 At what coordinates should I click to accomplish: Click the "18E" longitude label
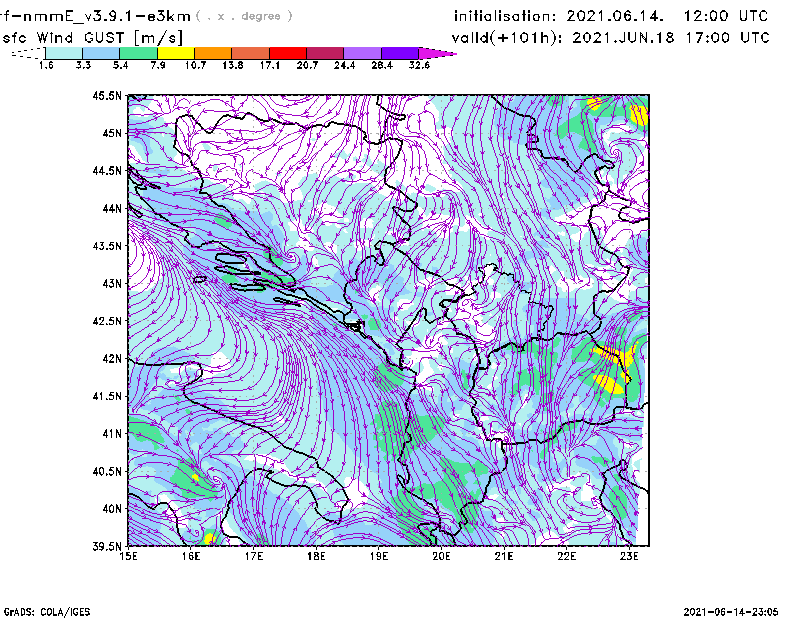[316, 556]
